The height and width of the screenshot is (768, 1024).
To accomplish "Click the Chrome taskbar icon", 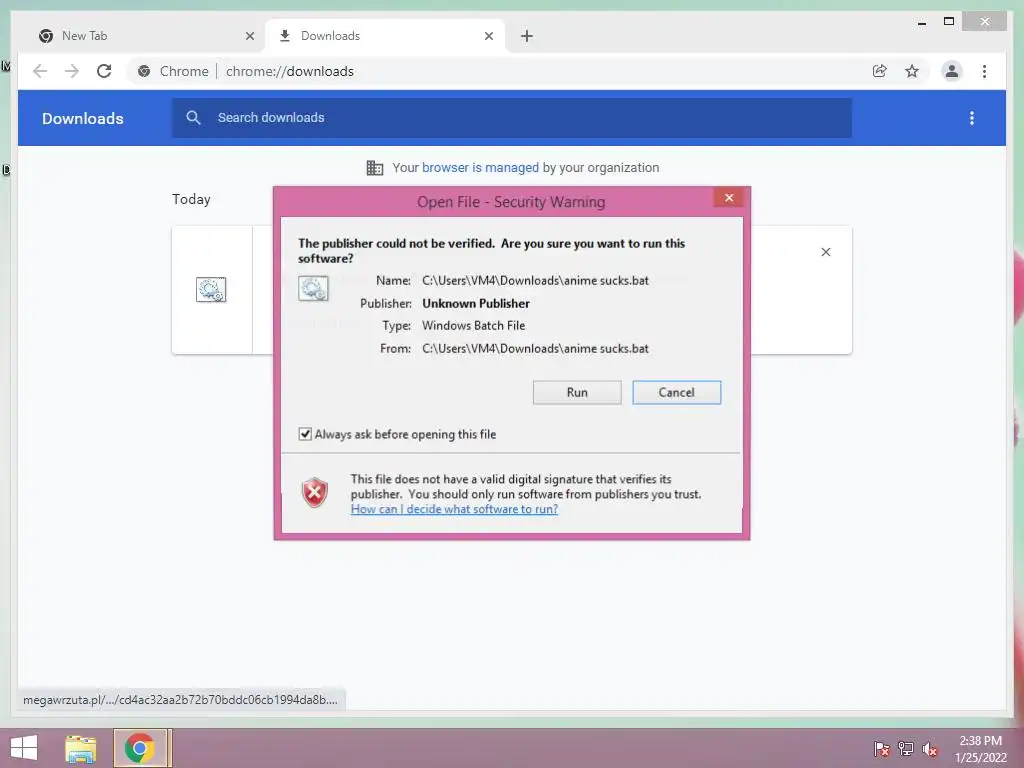I will click(x=140, y=748).
